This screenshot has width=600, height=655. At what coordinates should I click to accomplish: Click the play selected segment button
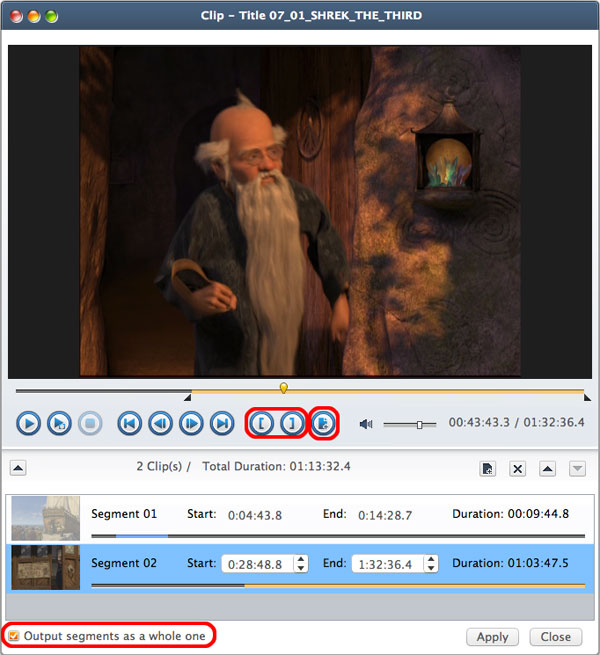(59, 424)
